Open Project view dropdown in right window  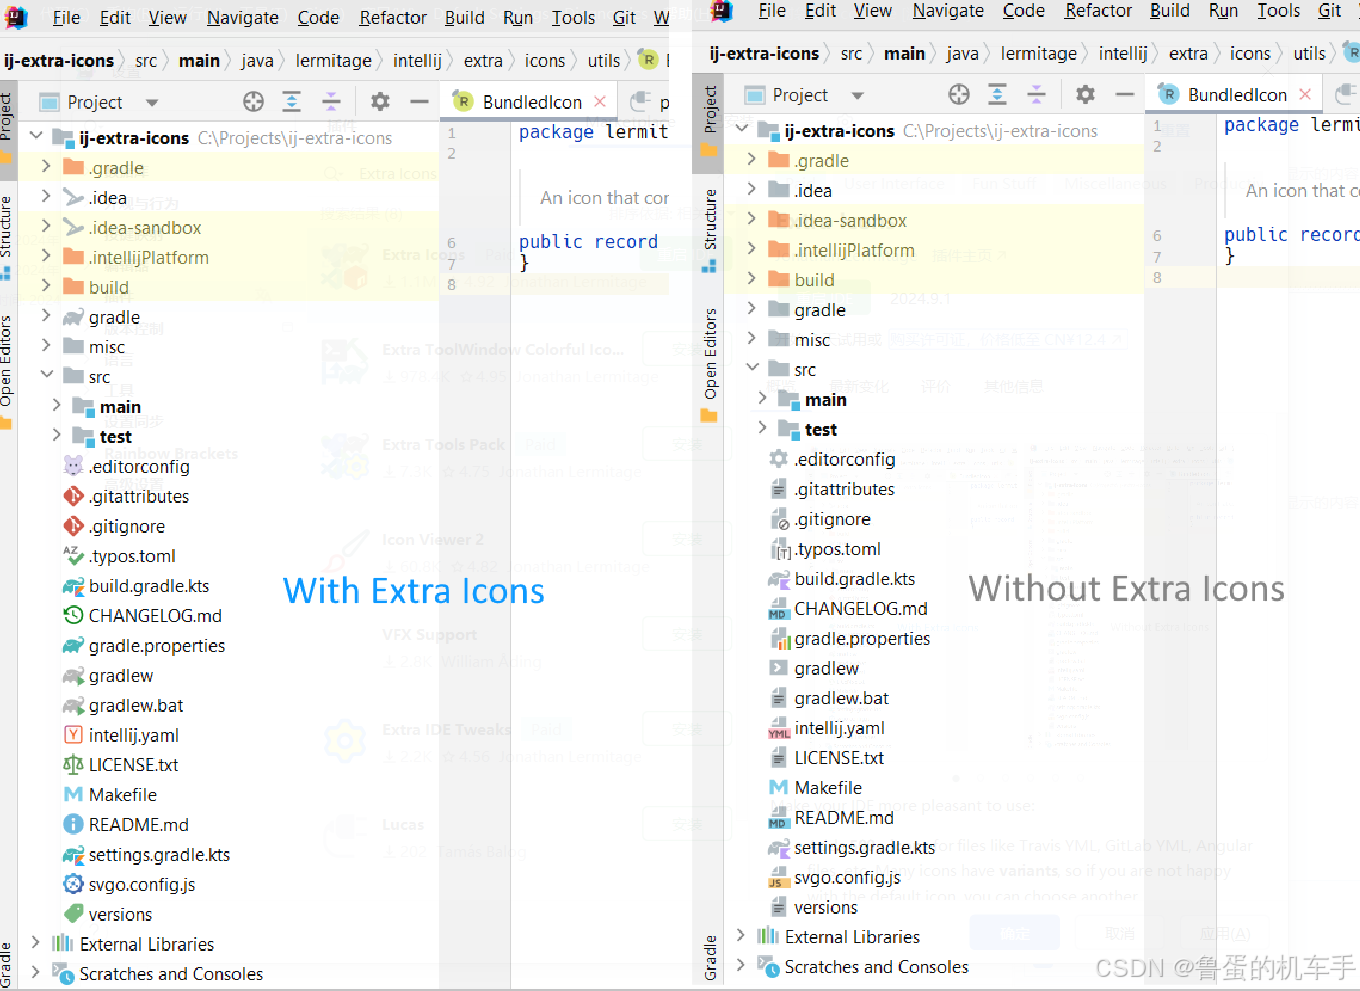(857, 95)
